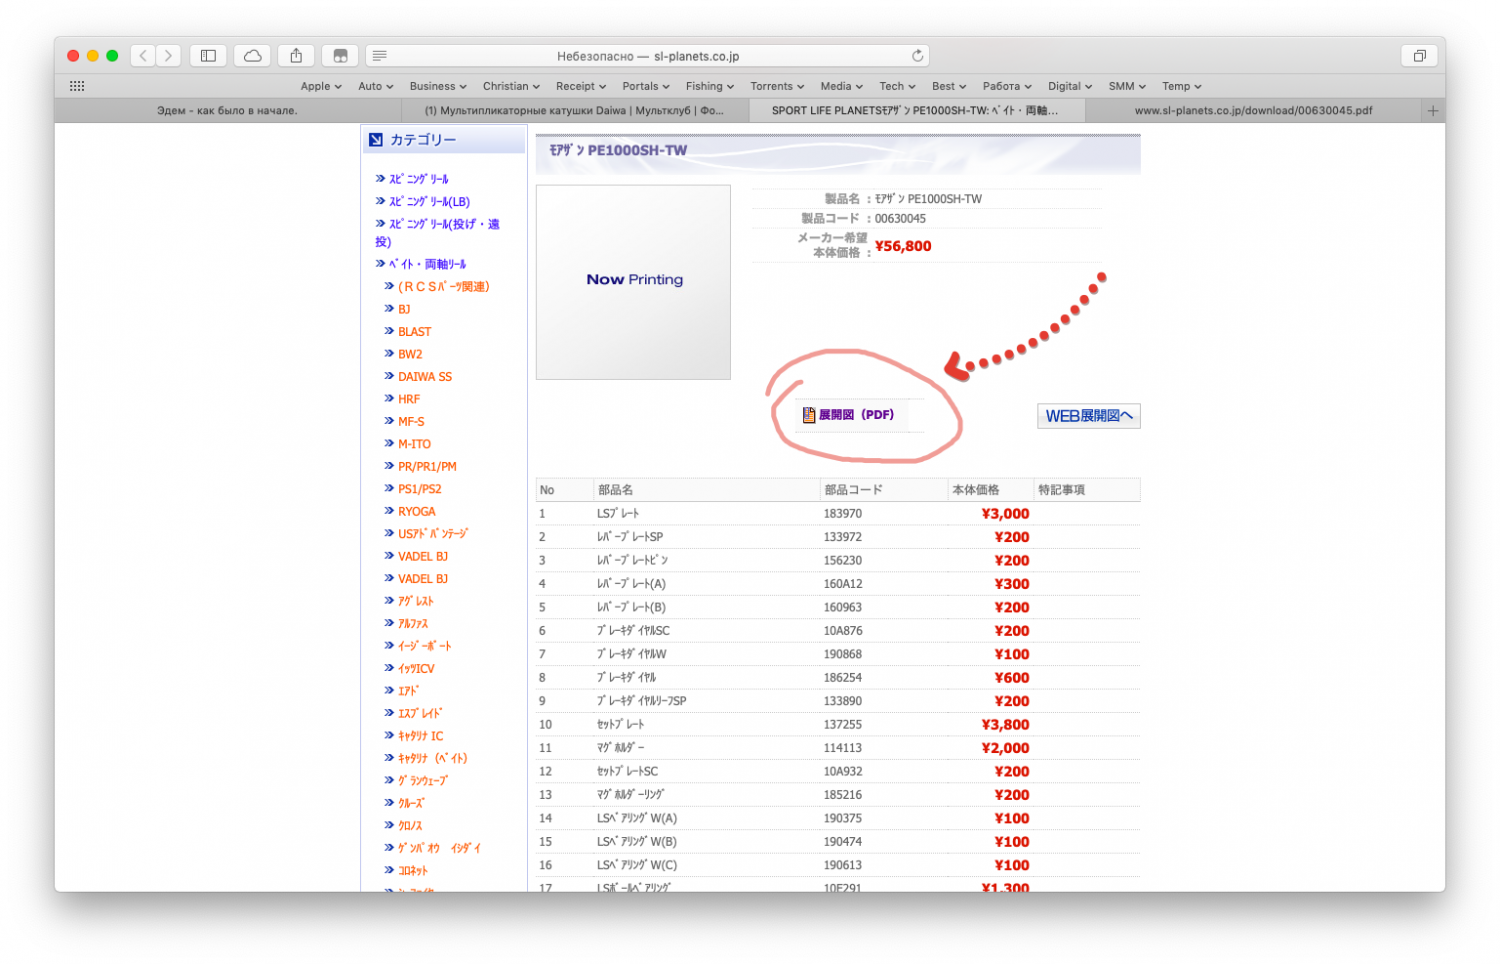Select part code 137255 in the table
Image resolution: width=1500 pixels, height=964 pixels.
[843, 725]
